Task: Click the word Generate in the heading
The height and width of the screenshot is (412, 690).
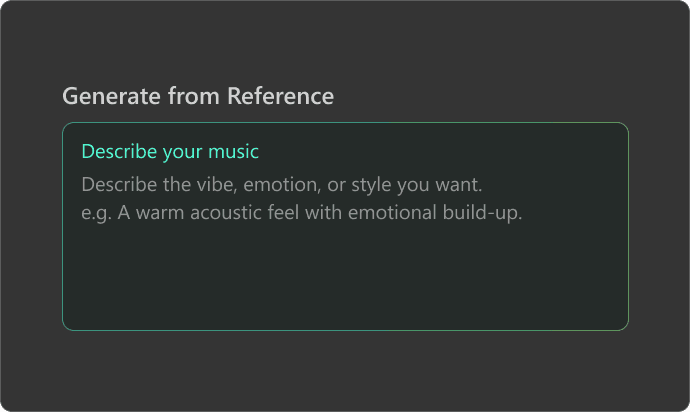Action: (x=111, y=96)
